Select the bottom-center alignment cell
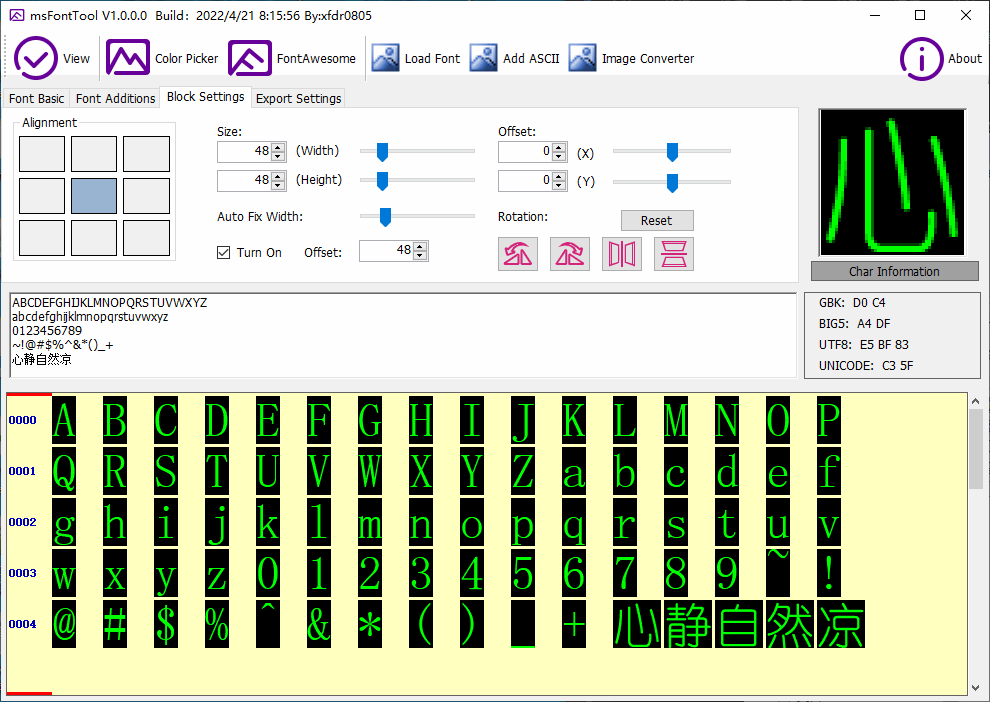The width and height of the screenshot is (990, 702). (93, 238)
